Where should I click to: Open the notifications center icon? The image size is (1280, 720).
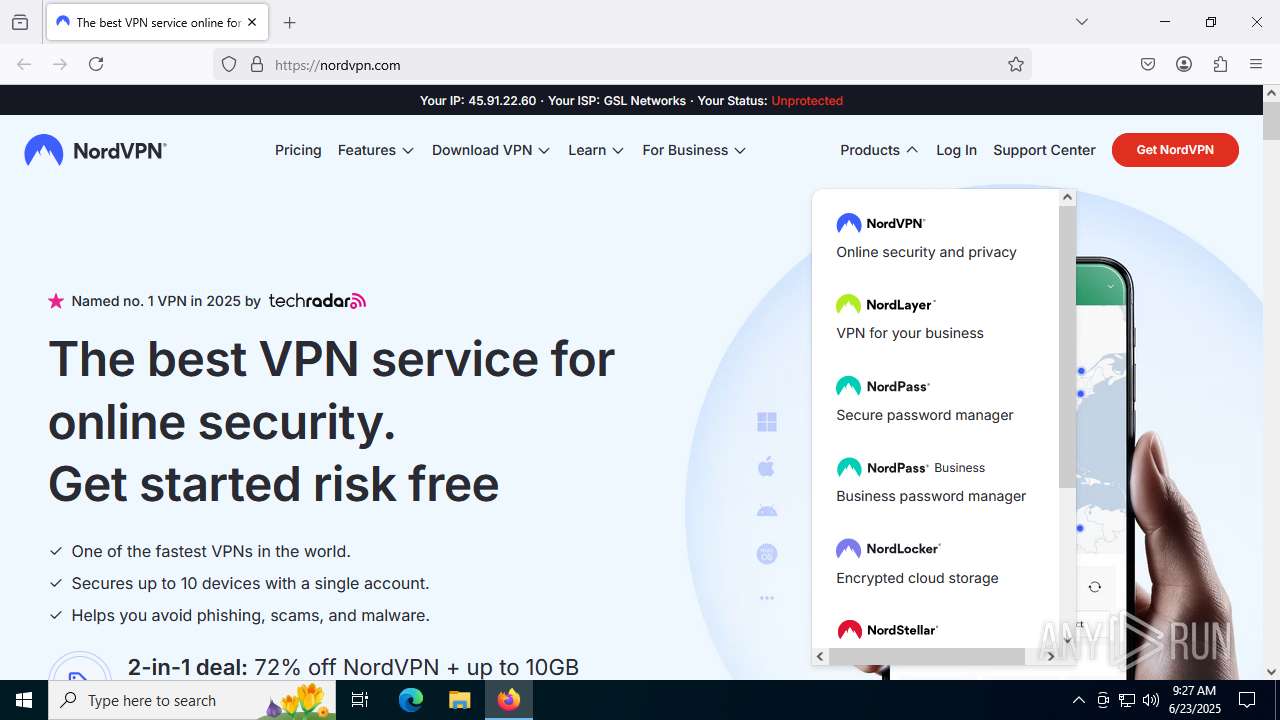[x=1247, y=700]
